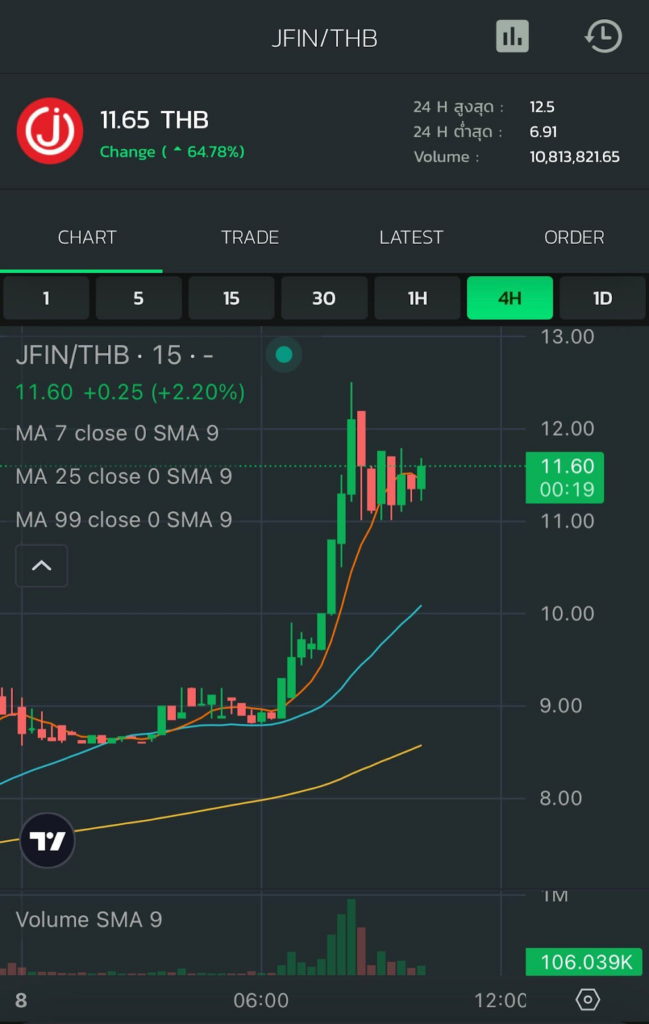Switch to the ORDER tab

(x=574, y=237)
